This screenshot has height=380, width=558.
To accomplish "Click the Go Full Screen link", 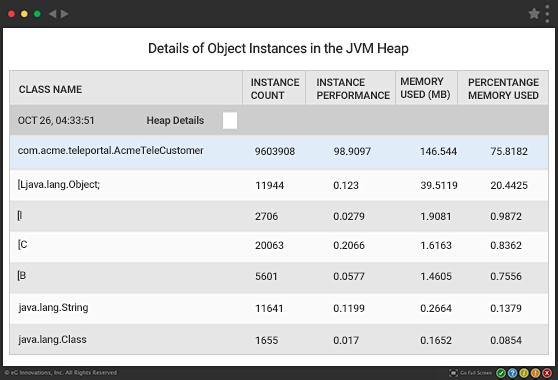I will (x=476, y=373).
